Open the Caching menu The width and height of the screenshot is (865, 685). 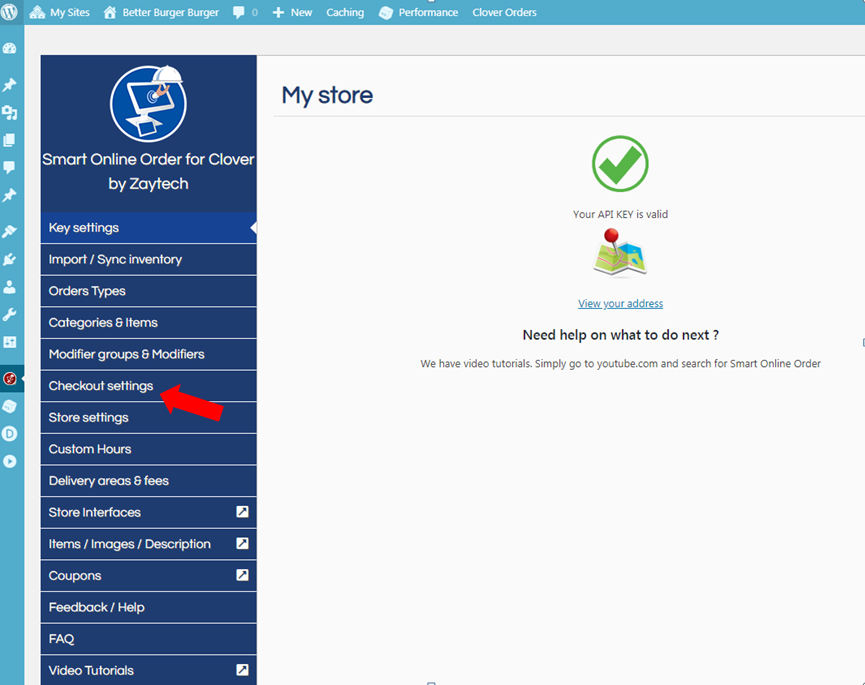[x=345, y=12]
